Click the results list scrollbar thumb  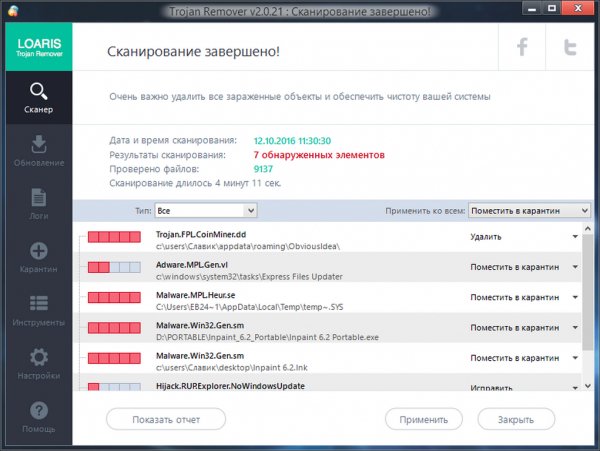coord(588,292)
